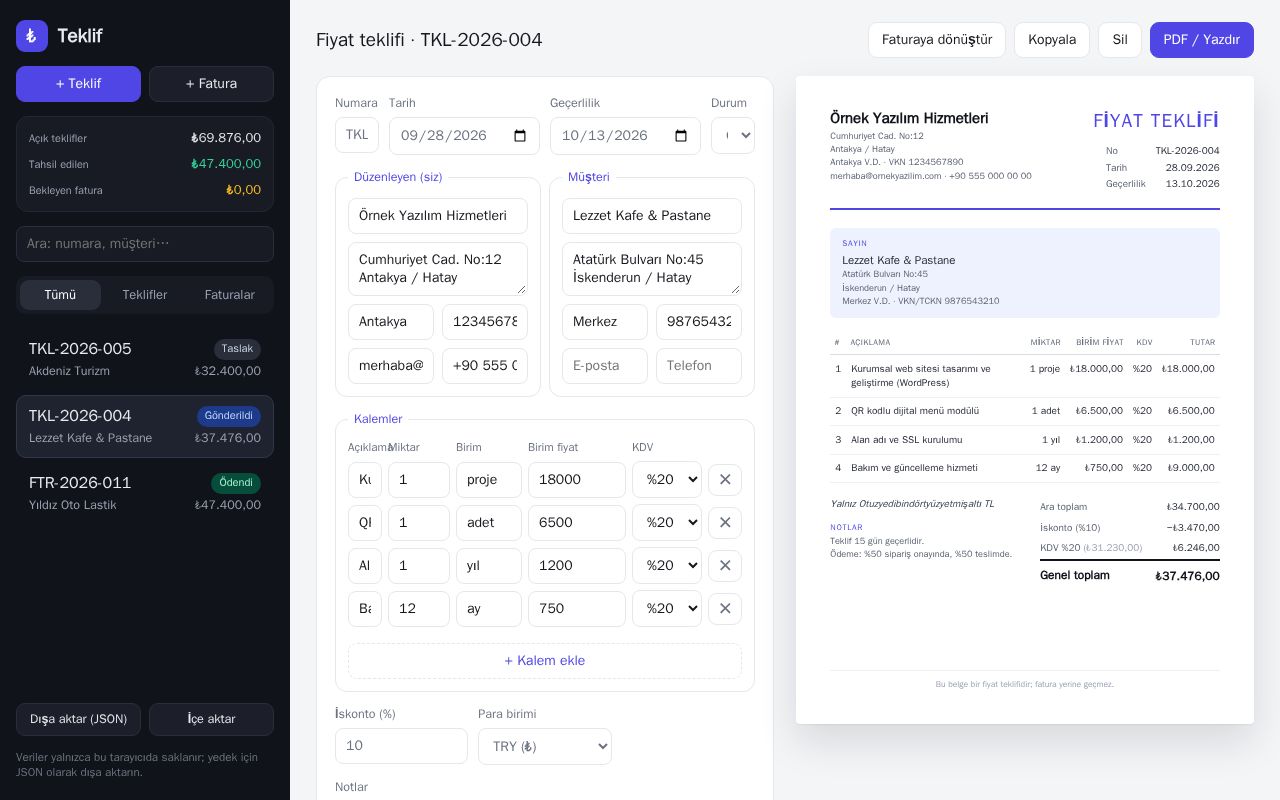Click customer address field 'Atatürk Bulvarı No:45'
Viewport: 1280px width, 800px height.
tap(652, 269)
